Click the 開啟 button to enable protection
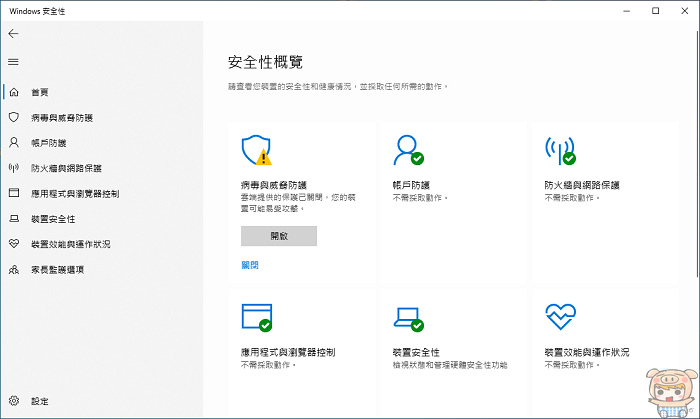The width and height of the screenshot is (700, 419). [279, 236]
